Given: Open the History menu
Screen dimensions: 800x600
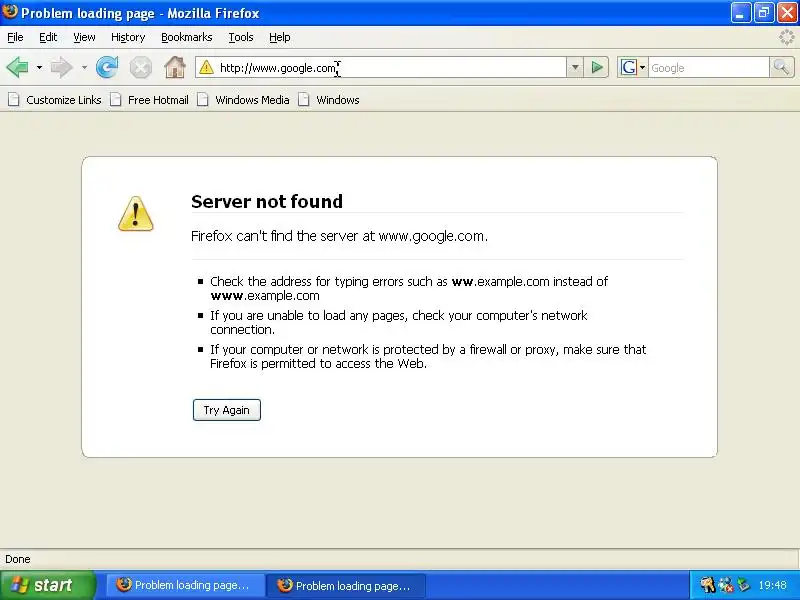Looking at the screenshot, I should click(128, 37).
